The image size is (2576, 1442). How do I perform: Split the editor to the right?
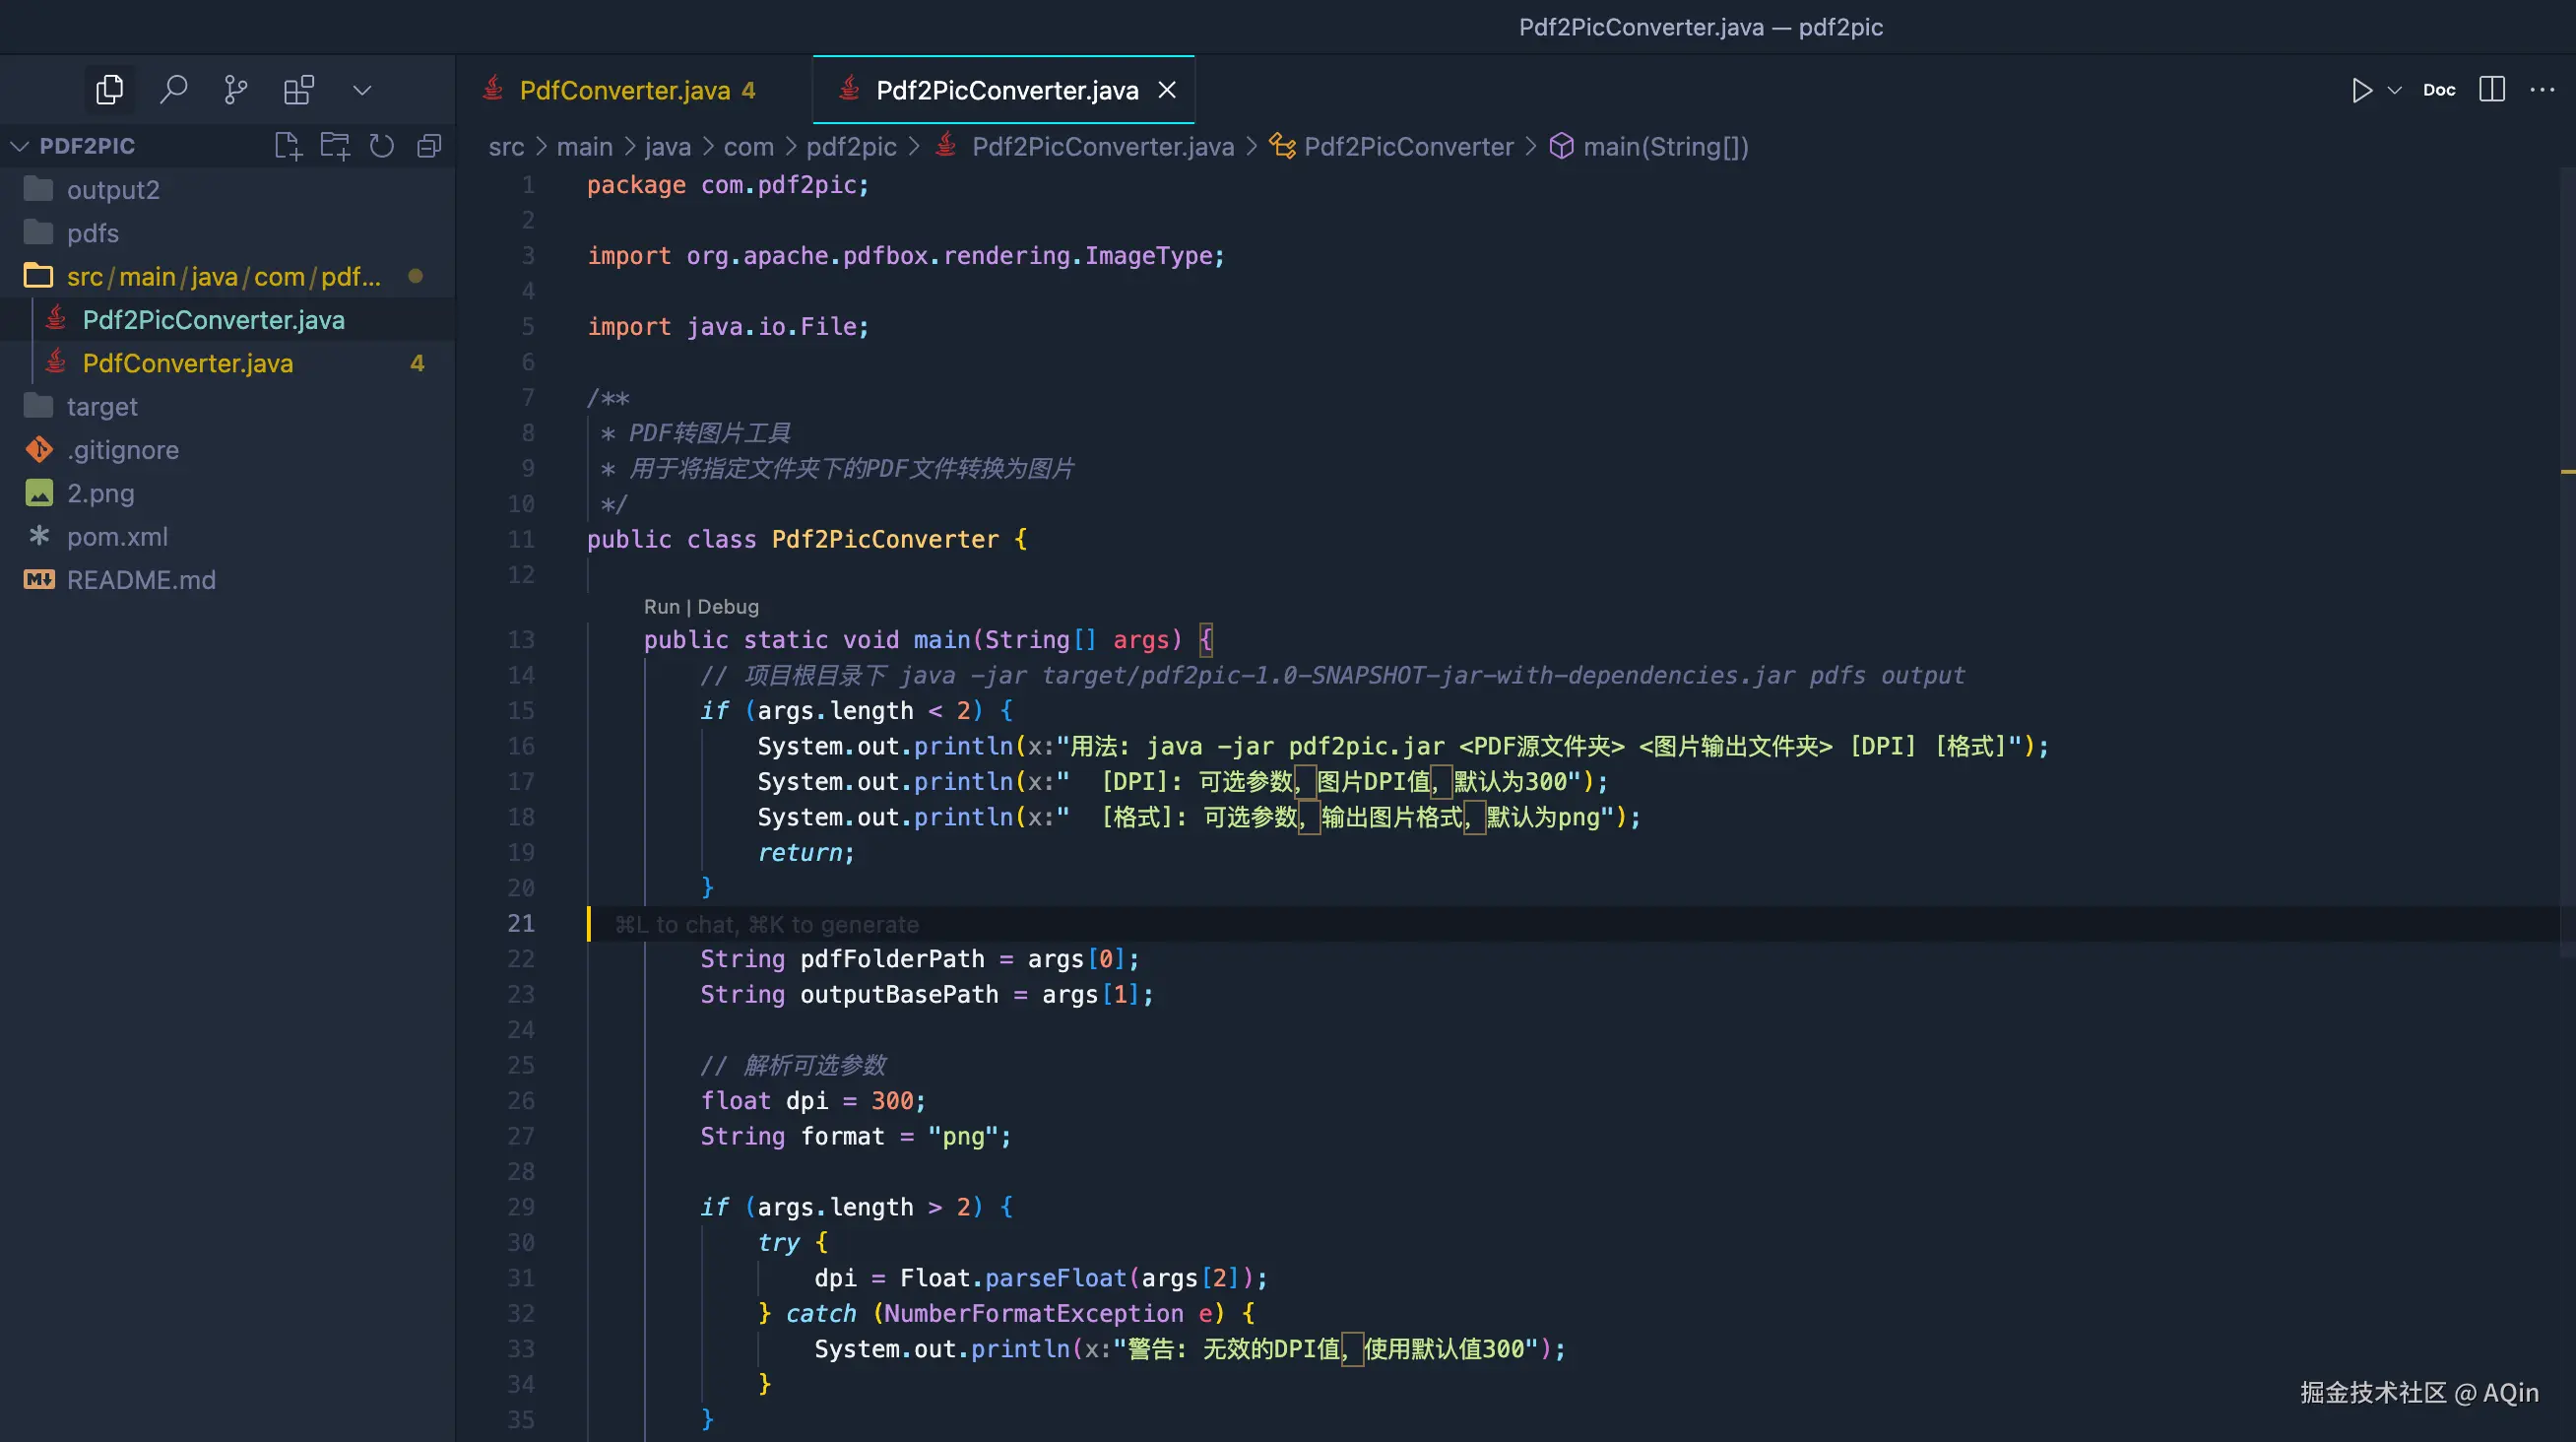tap(2492, 90)
